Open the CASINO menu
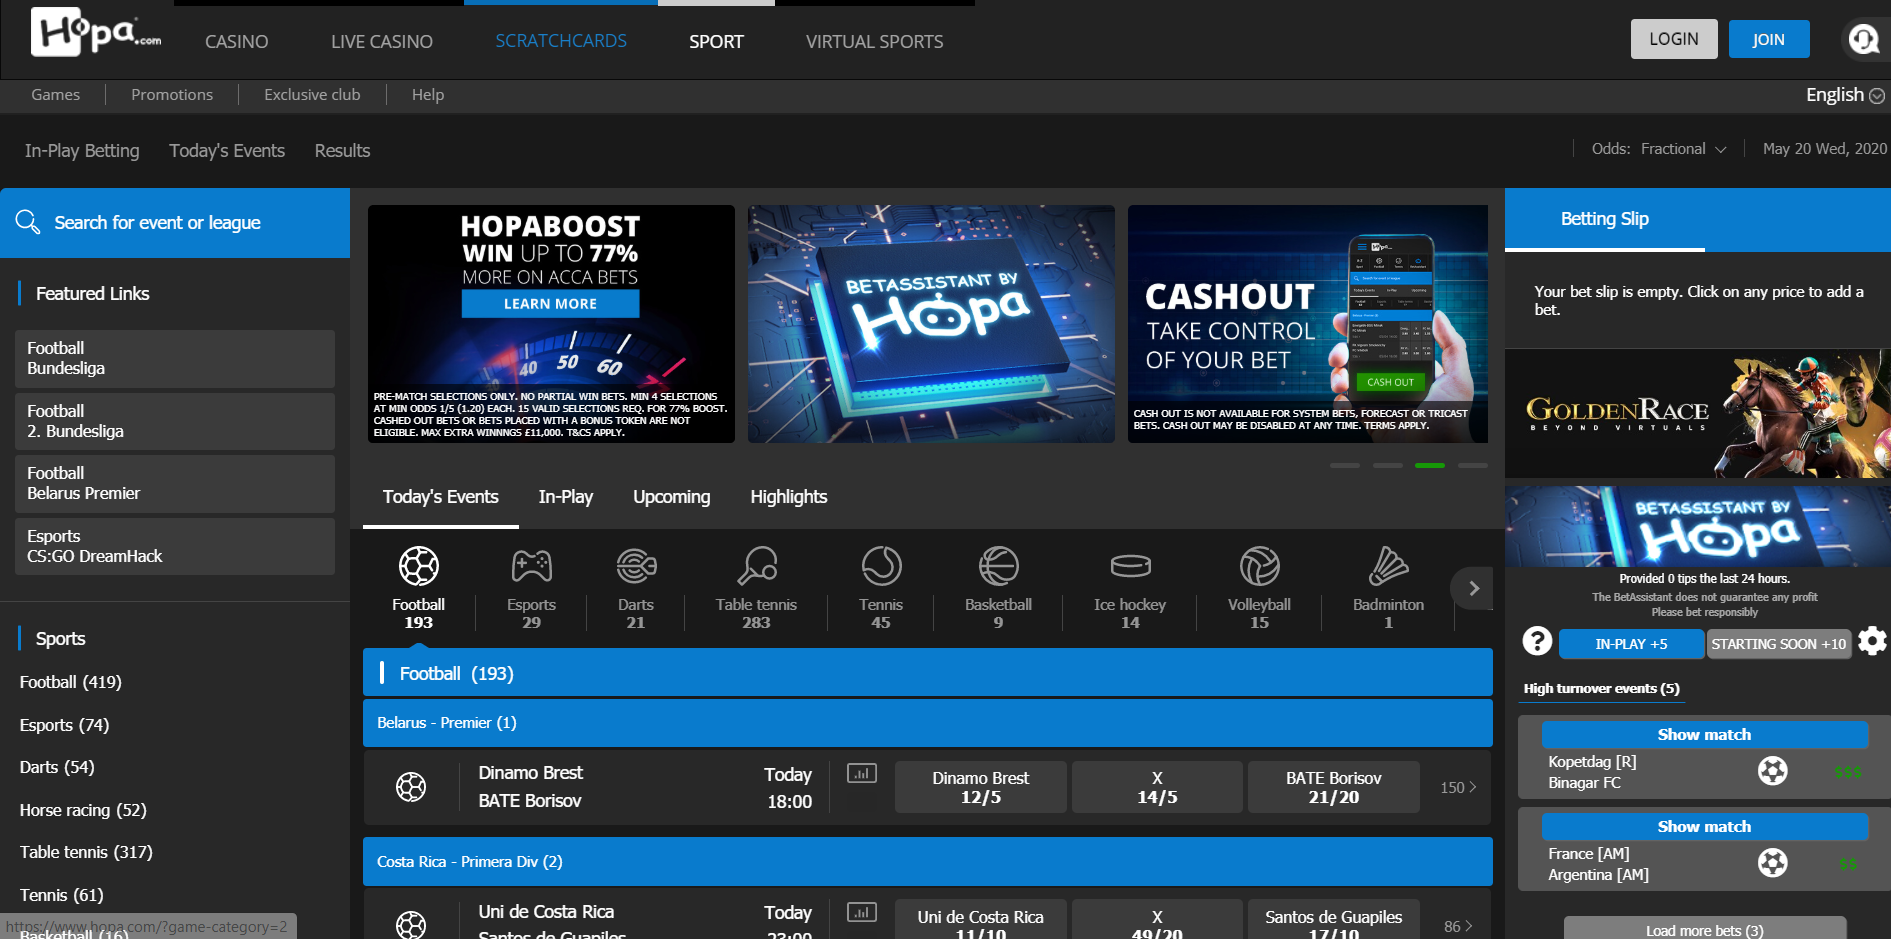Viewport: 1891px width, 939px height. [x=237, y=41]
